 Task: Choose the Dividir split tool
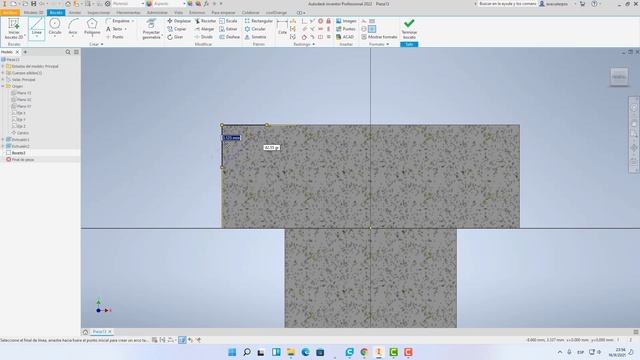tap(204, 37)
